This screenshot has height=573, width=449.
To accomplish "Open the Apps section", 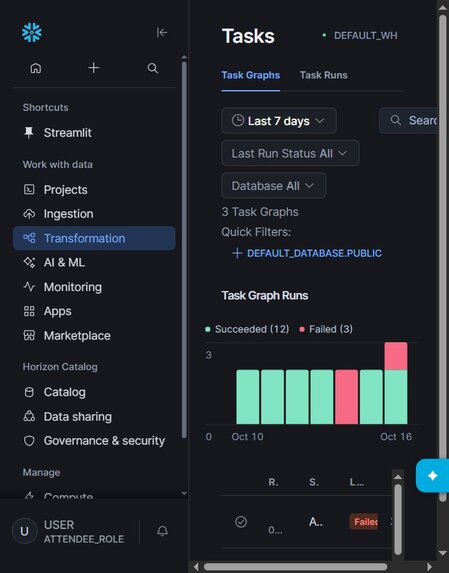I will pyautogui.click(x=94, y=311).
